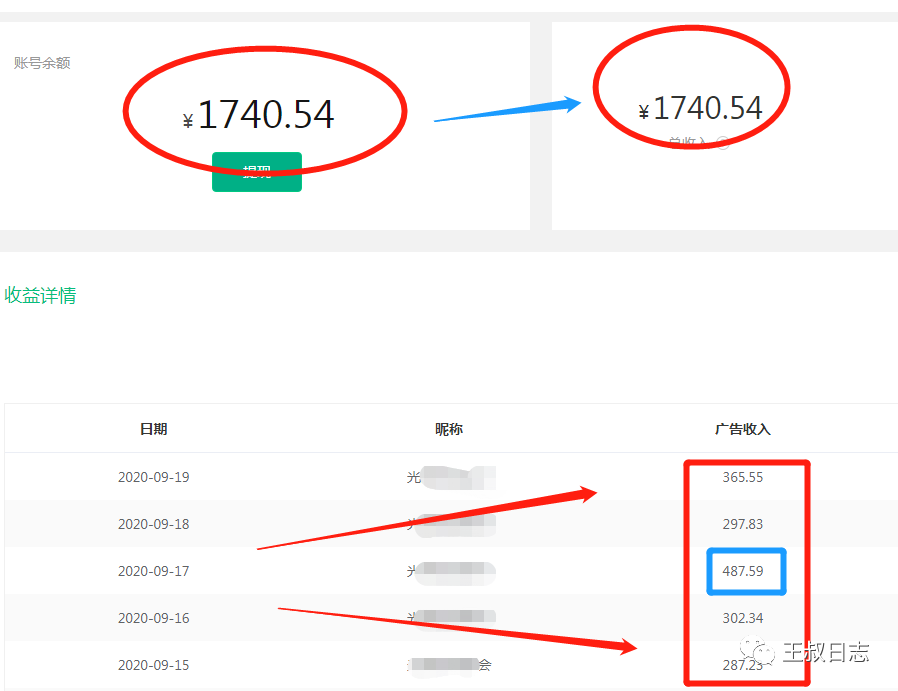Viewport: 898px width, 691px height.
Task: Click the 297.83 revenue figure
Action: pyautogui.click(x=743, y=524)
